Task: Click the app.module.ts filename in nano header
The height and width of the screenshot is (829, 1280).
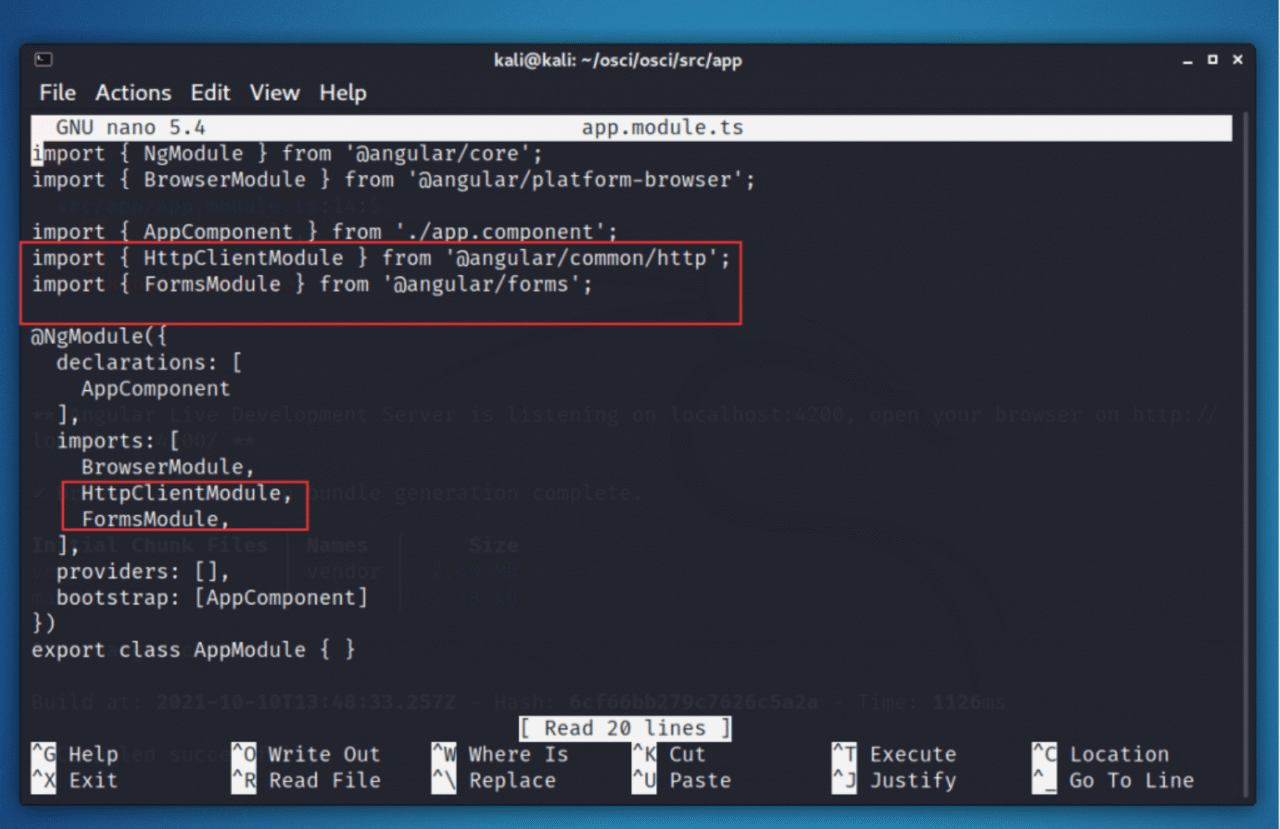Action: click(662, 128)
